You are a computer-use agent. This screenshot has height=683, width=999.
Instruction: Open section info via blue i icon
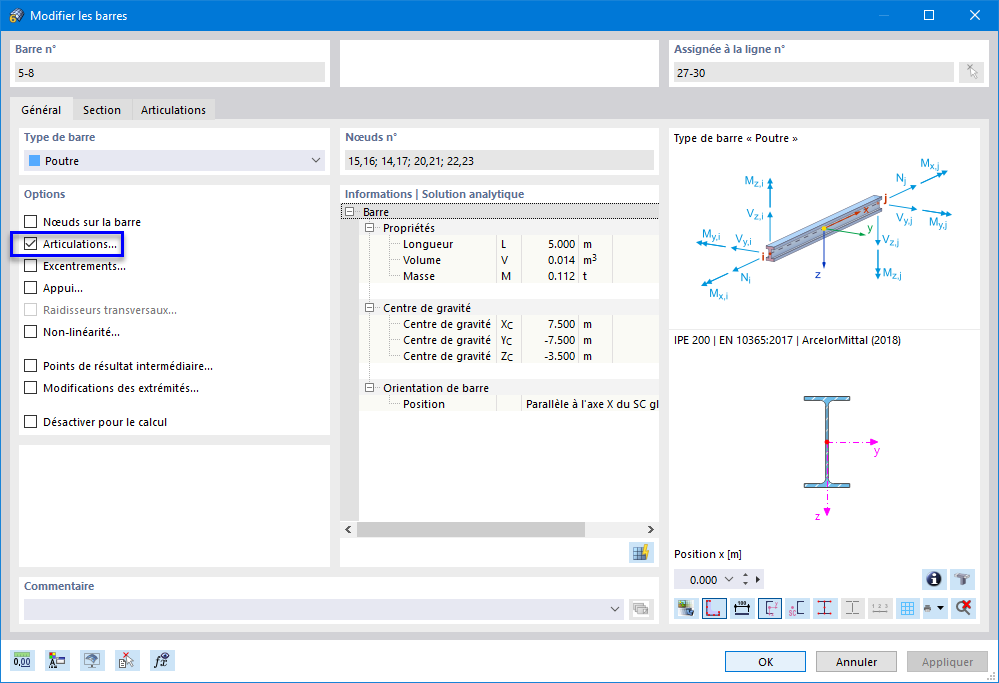[934, 579]
